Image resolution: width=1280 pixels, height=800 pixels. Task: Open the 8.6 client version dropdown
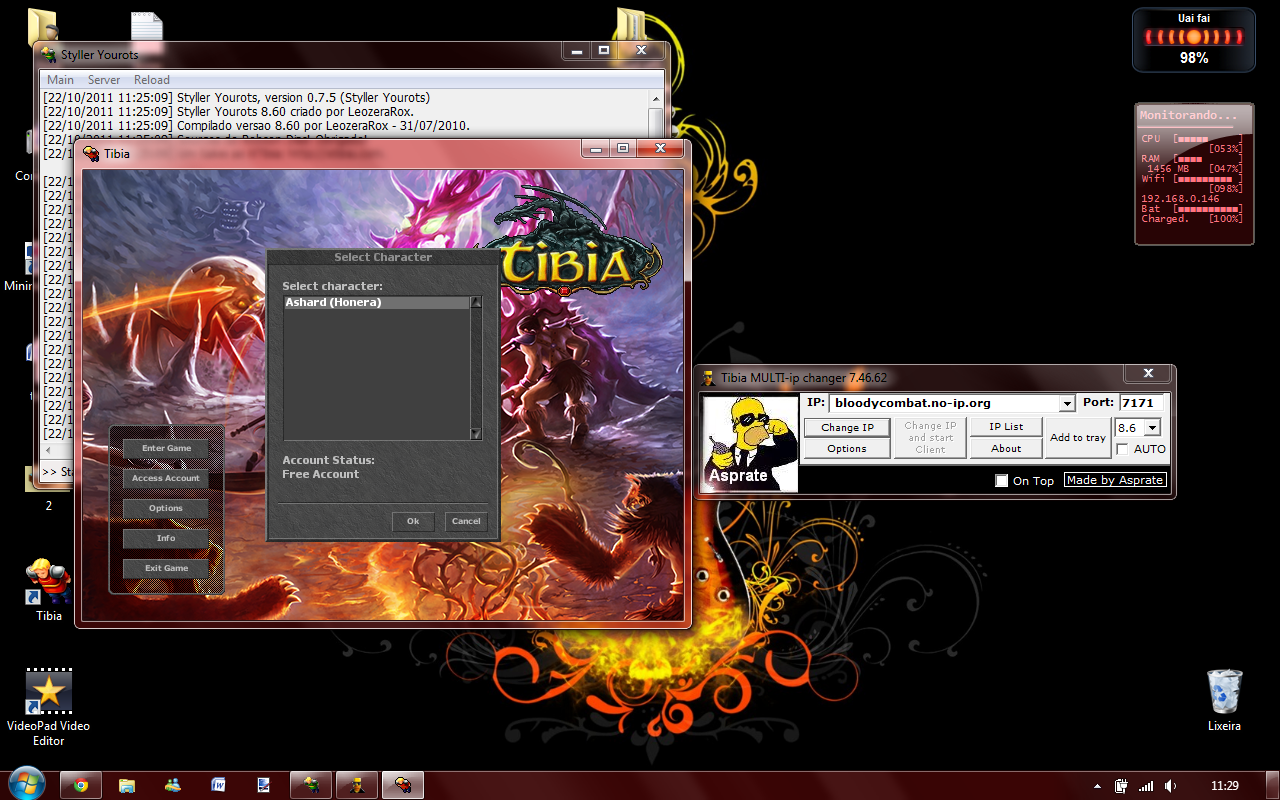pyautogui.click(x=1152, y=427)
